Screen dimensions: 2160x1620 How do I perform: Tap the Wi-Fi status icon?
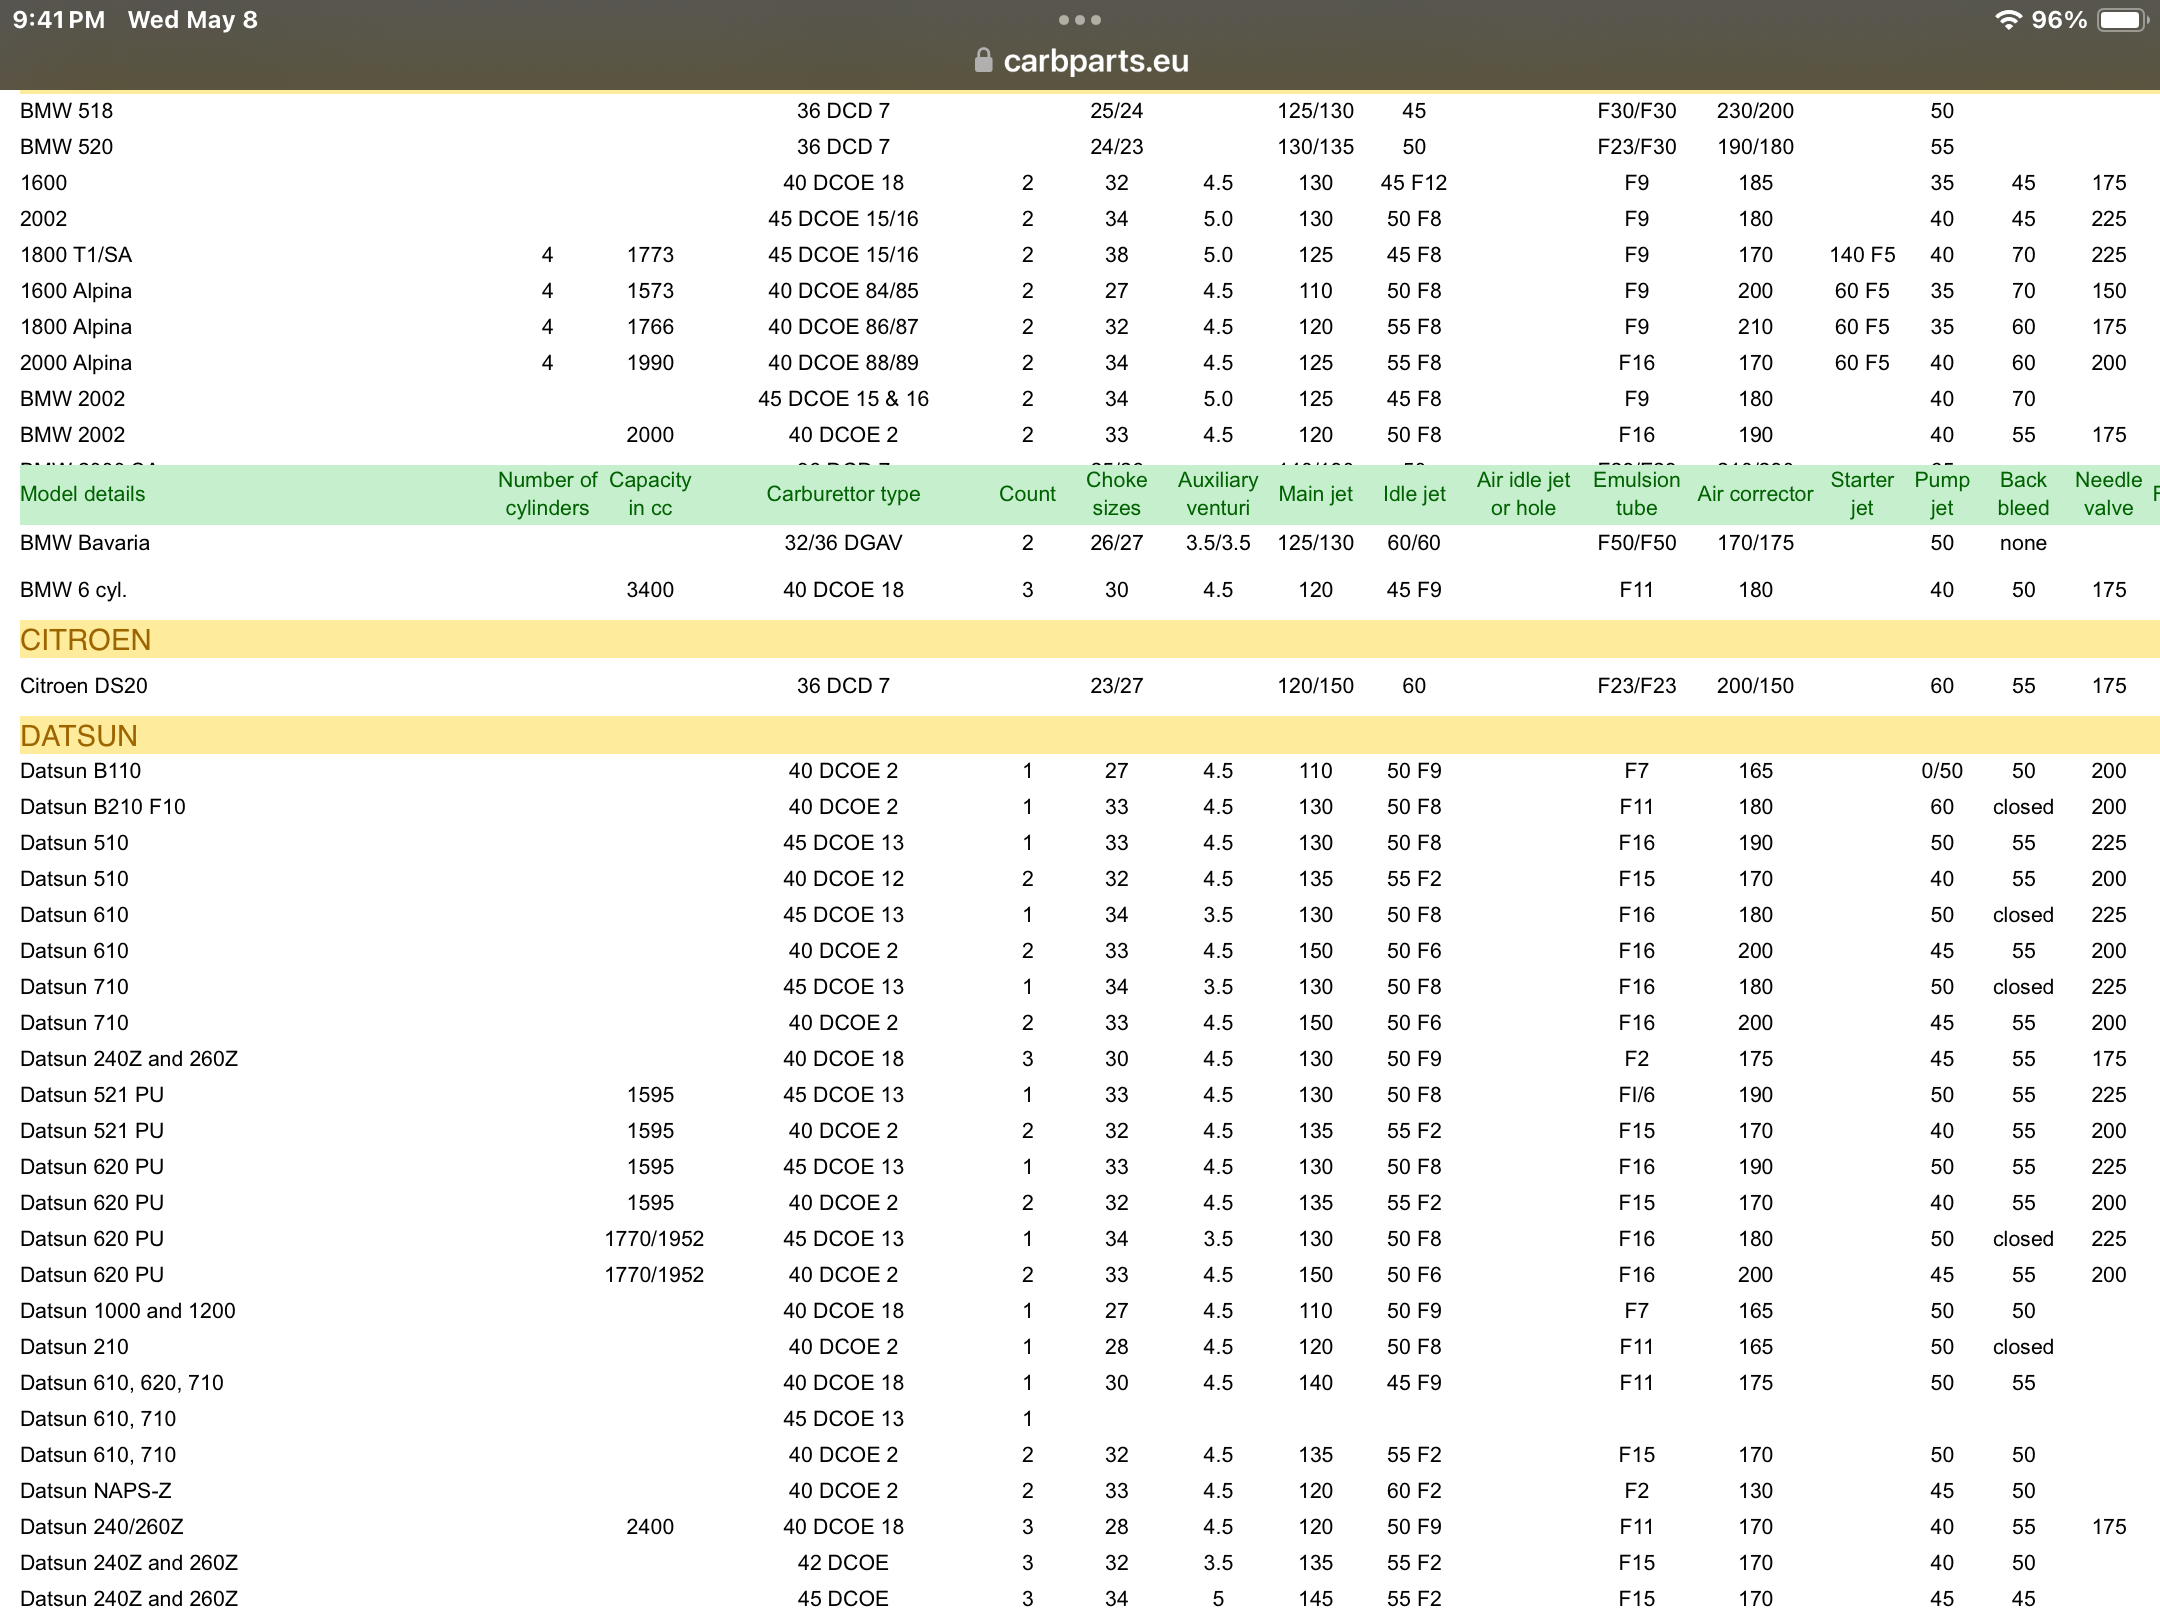pyautogui.click(x=2006, y=20)
